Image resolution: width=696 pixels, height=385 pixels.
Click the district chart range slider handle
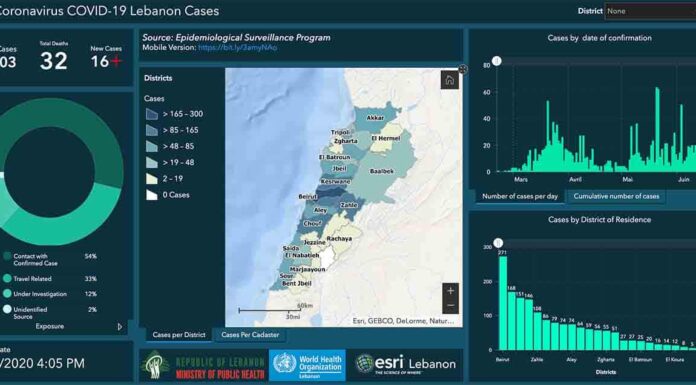click(x=498, y=243)
